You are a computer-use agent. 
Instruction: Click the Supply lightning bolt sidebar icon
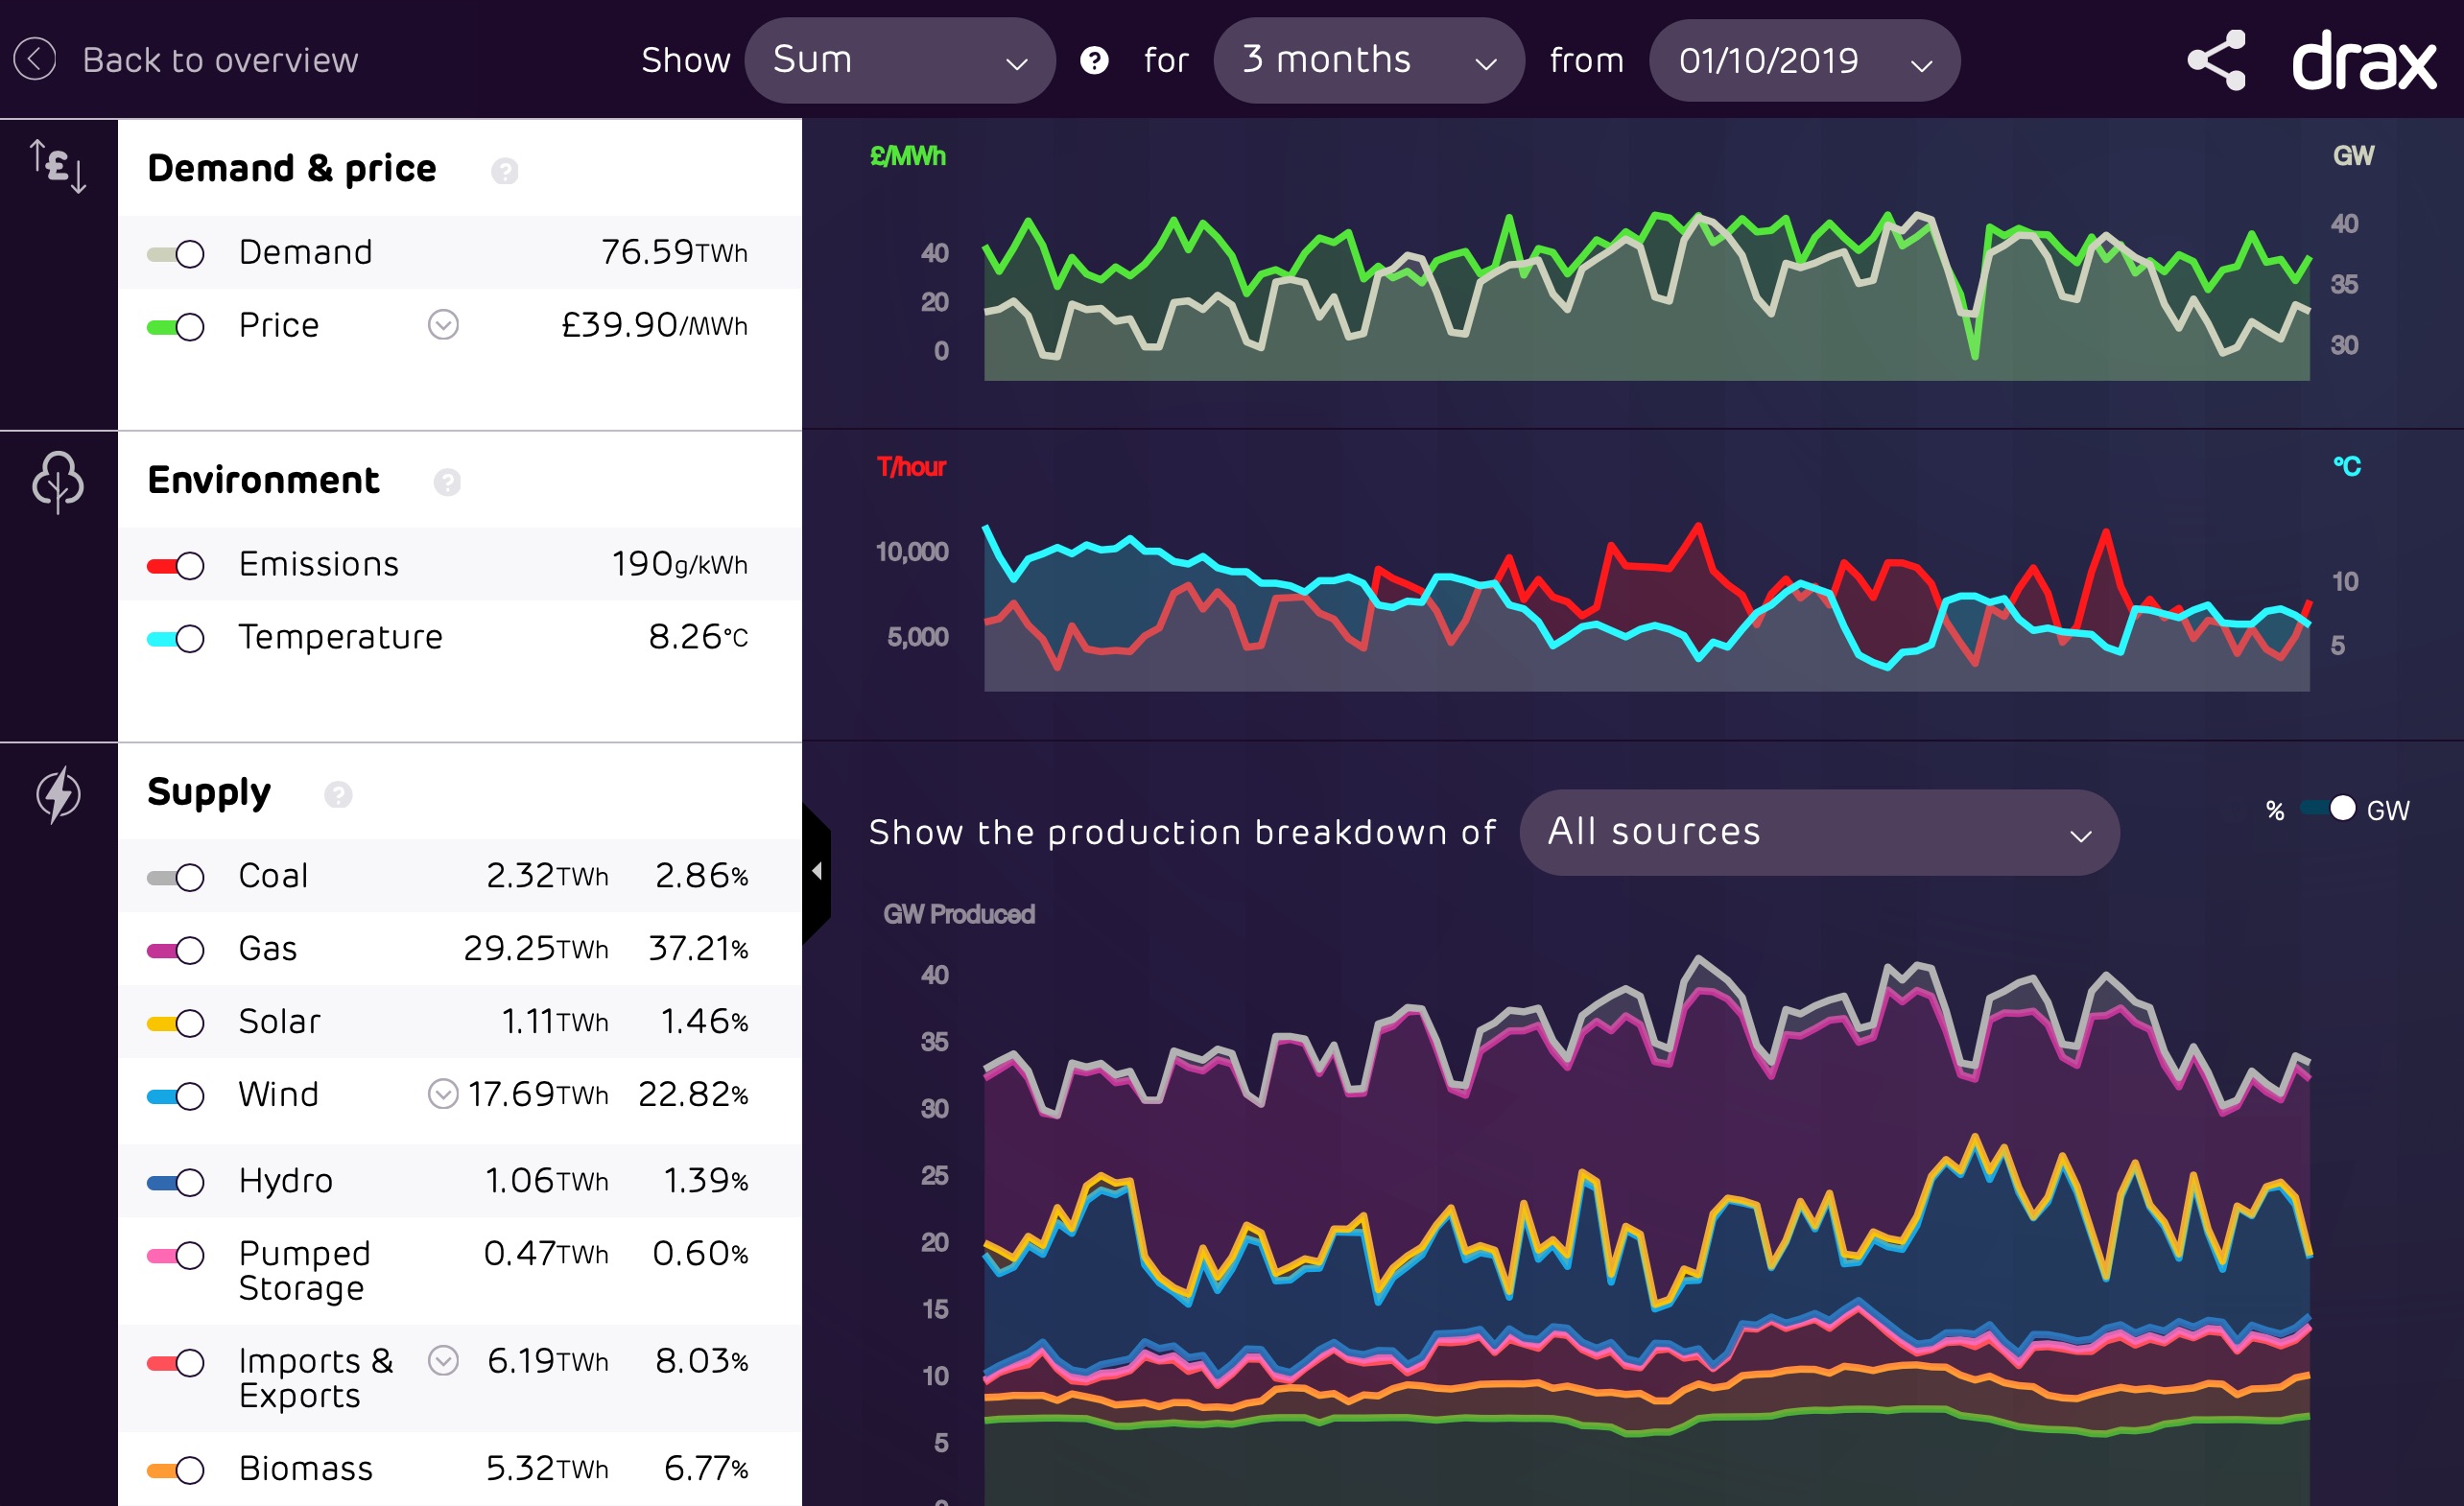58,796
